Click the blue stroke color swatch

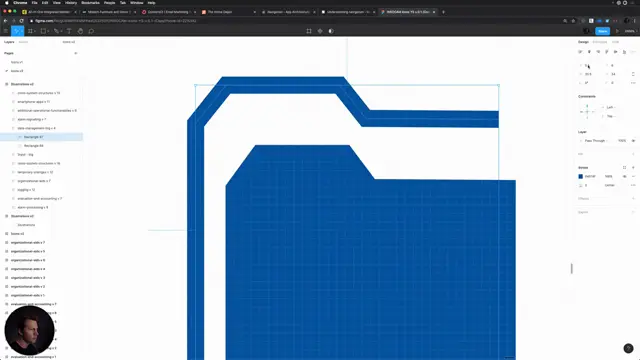(580, 176)
